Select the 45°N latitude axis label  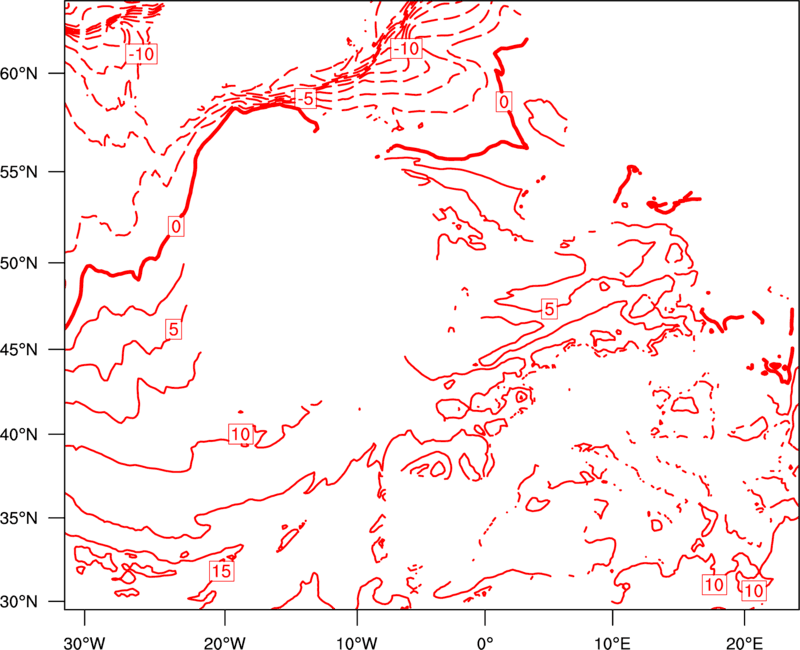(19, 350)
